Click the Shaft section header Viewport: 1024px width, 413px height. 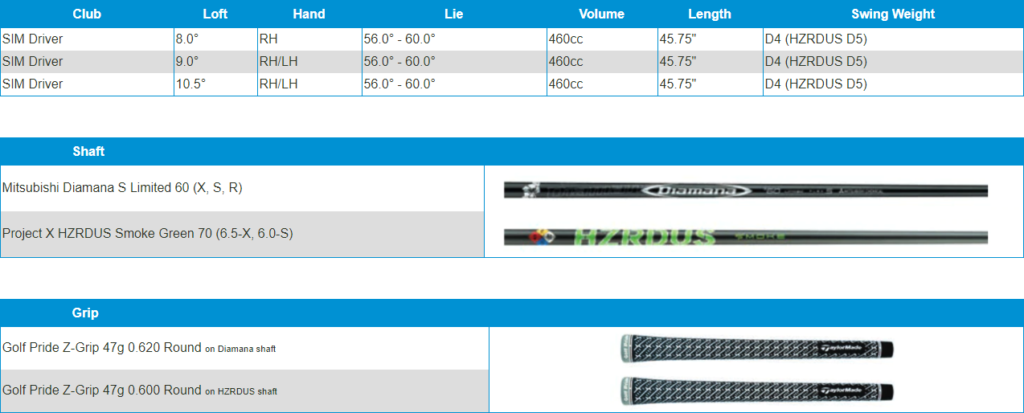tap(88, 151)
